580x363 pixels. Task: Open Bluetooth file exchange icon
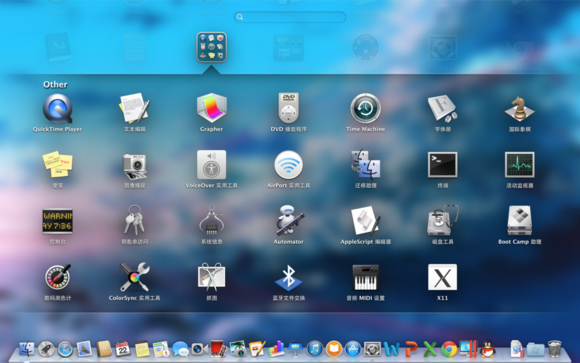click(289, 277)
